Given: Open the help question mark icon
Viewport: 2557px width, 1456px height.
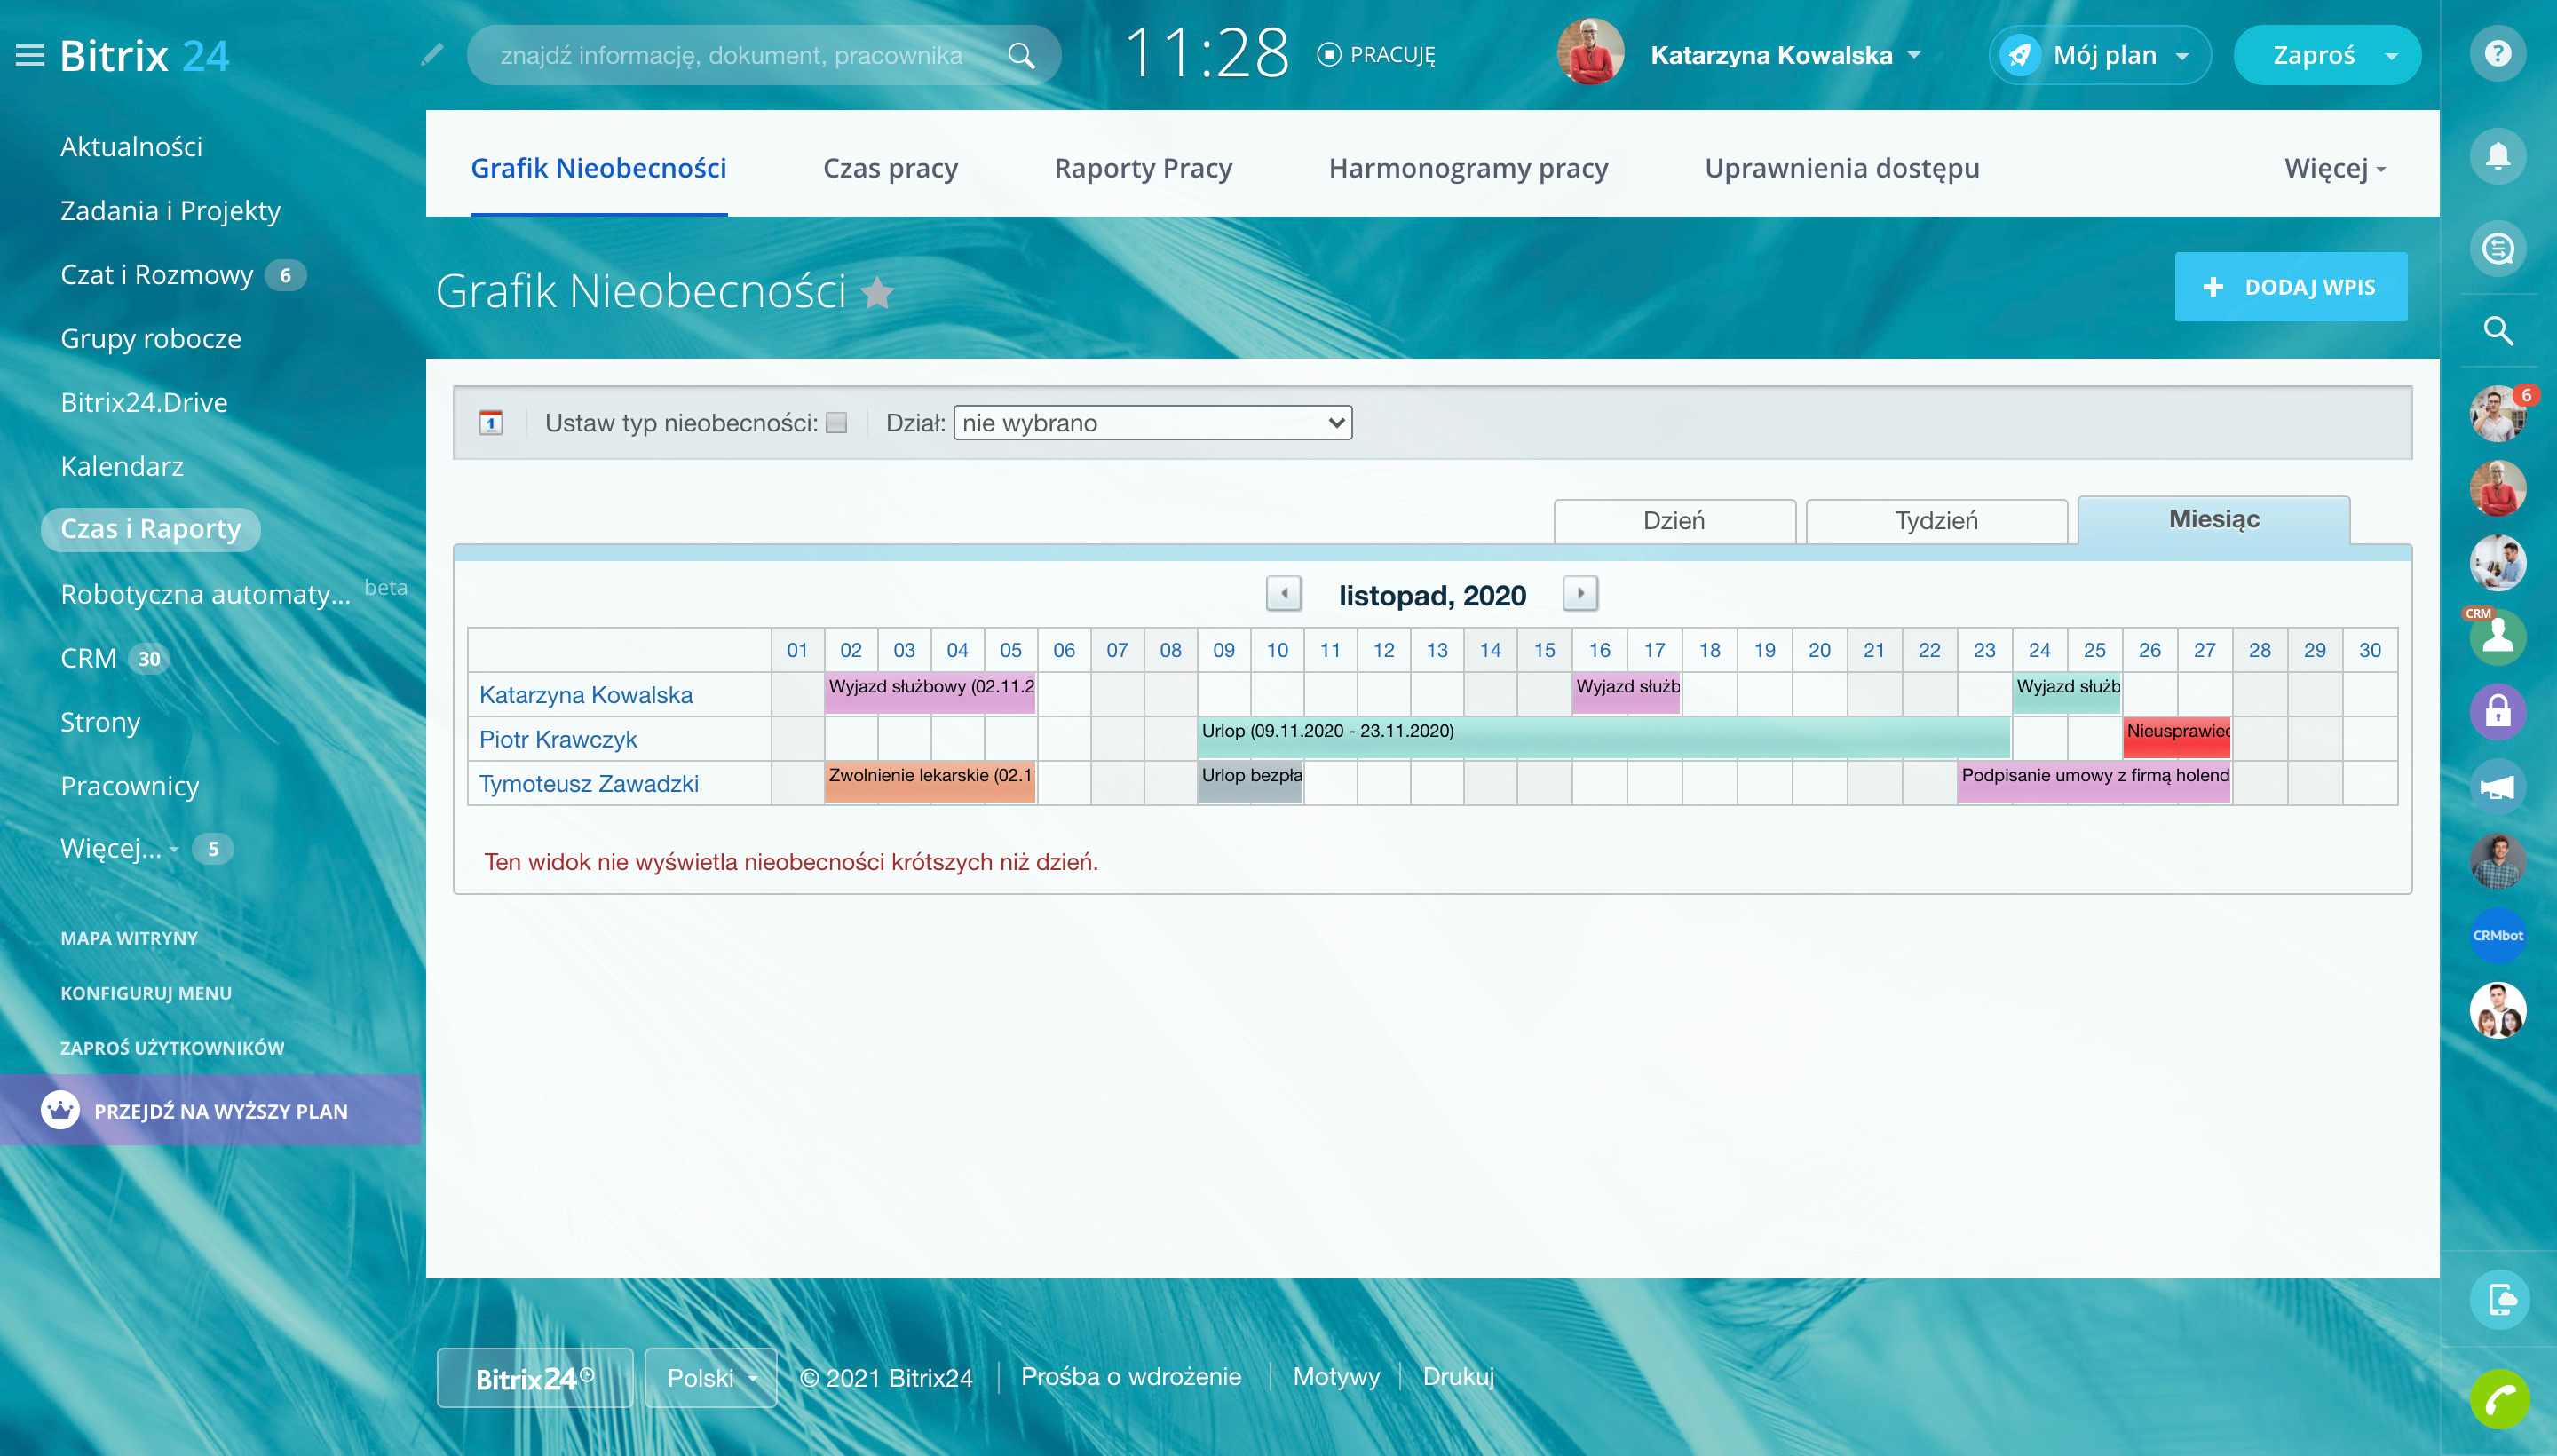Looking at the screenshot, I should pyautogui.click(x=2497, y=53).
